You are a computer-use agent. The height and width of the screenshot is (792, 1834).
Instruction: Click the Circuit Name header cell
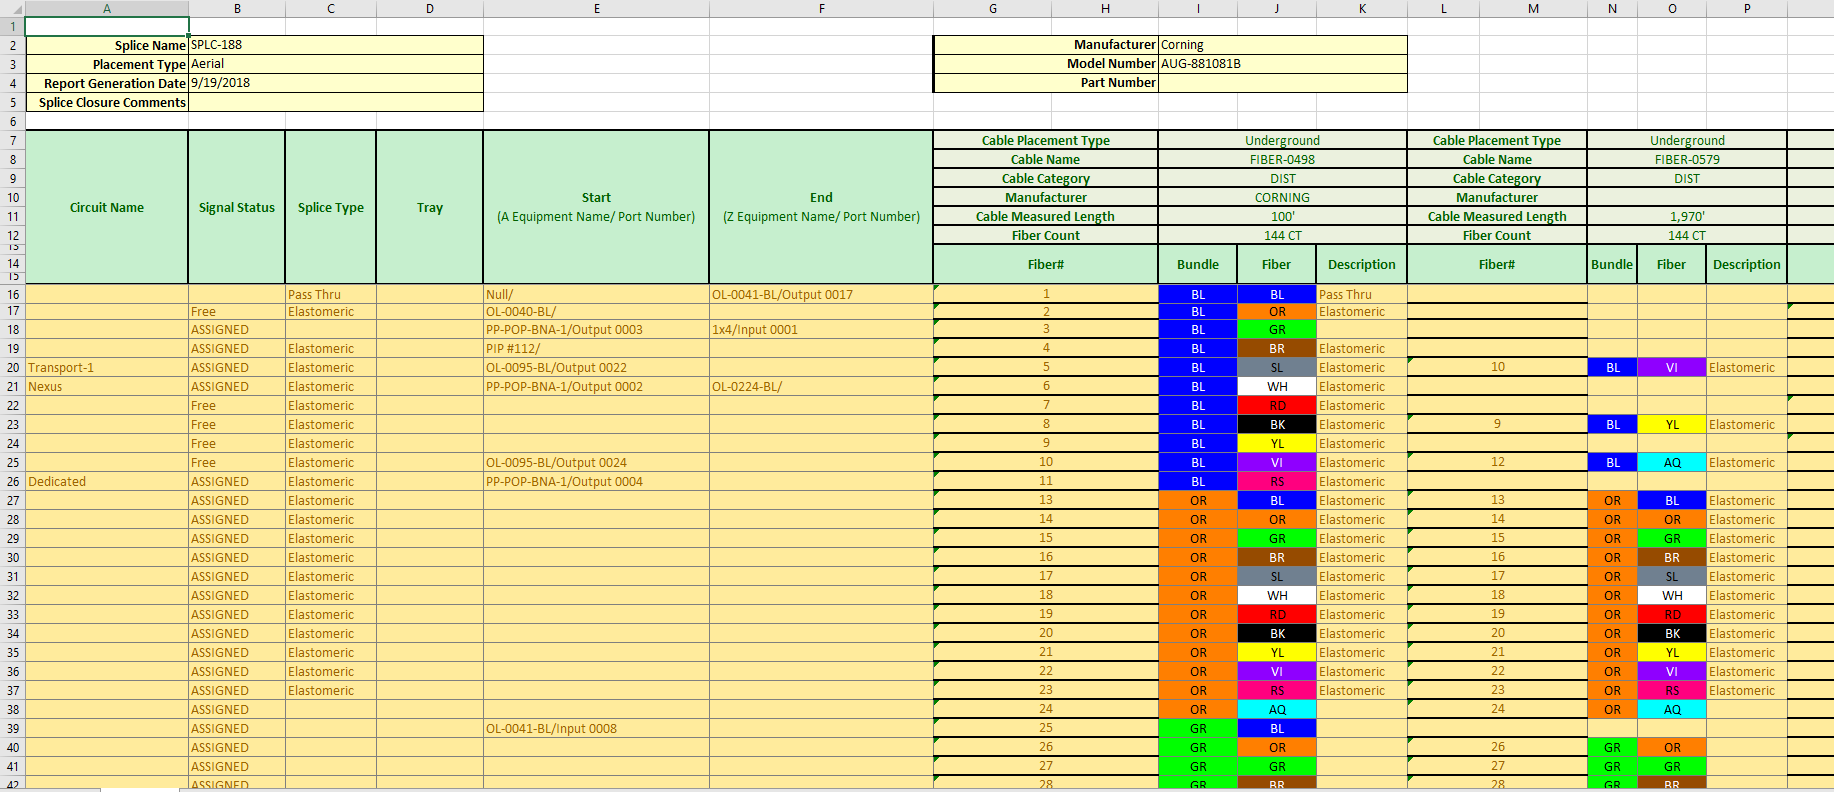[106, 208]
